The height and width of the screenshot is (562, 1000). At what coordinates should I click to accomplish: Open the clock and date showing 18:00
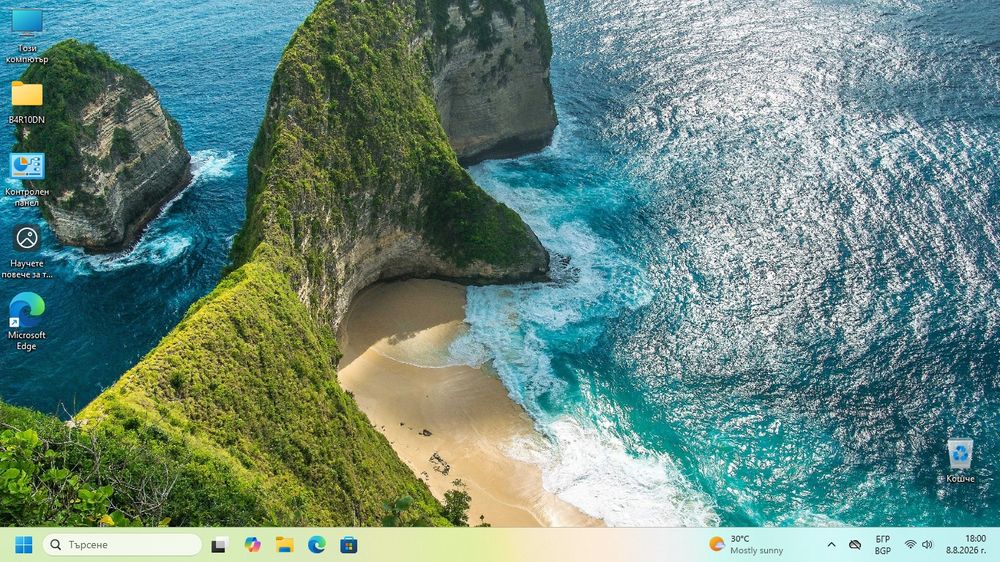(x=966, y=545)
